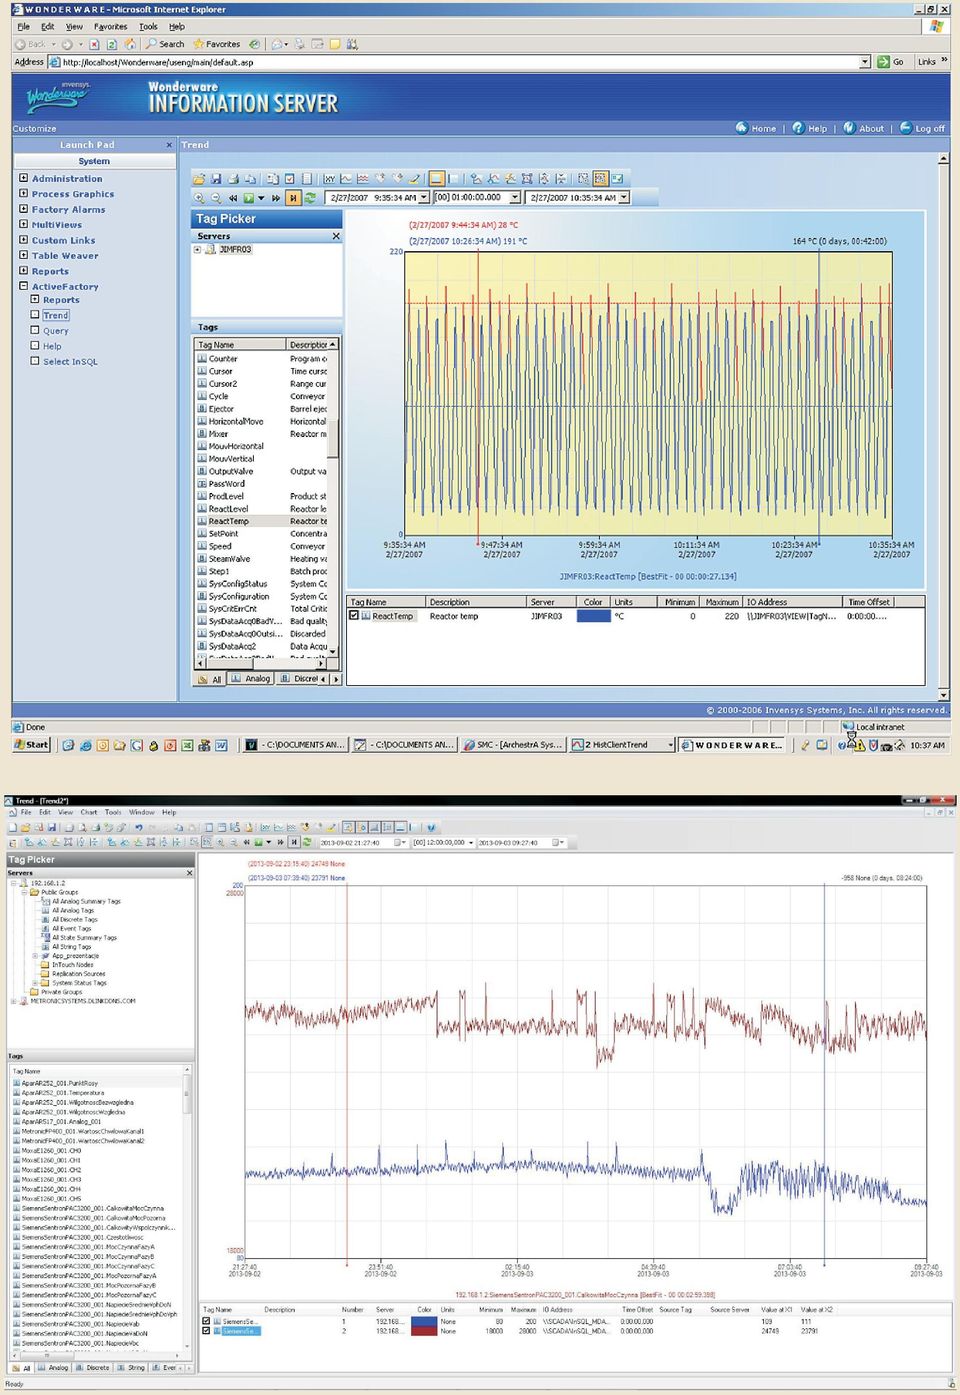960x1395 pixels.
Task: Select the Trend item under ActiveFactory
Action: pyautogui.click(x=56, y=315)
